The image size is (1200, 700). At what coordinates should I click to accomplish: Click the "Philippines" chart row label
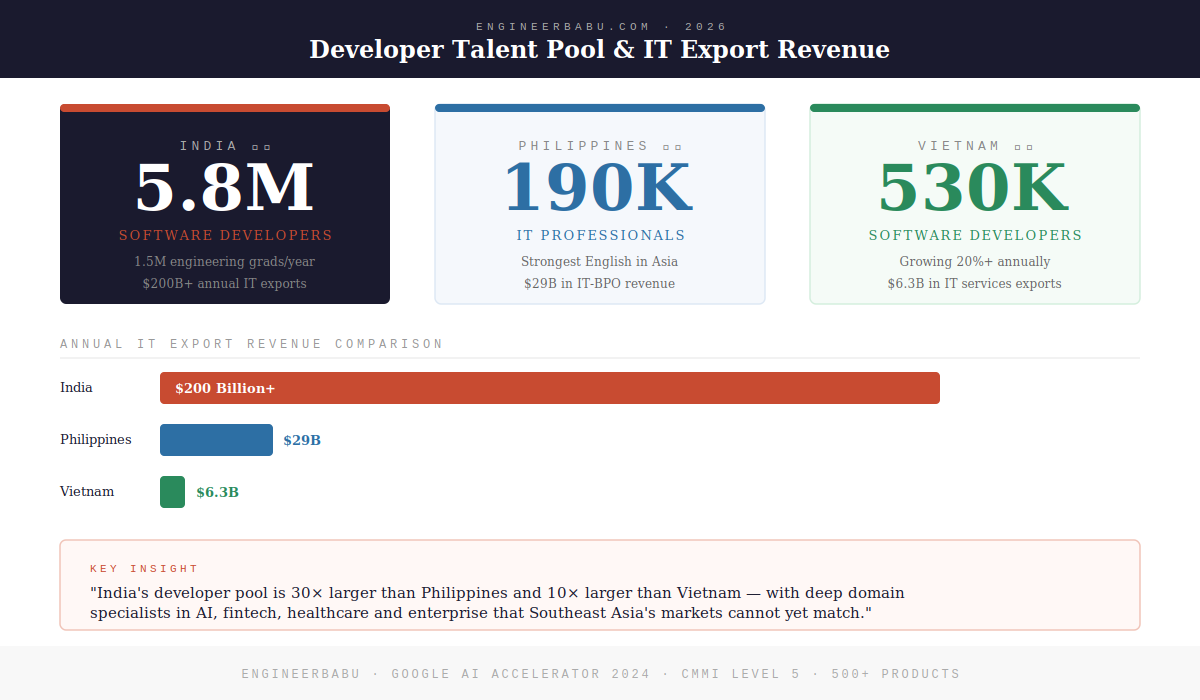pos(96,440)
